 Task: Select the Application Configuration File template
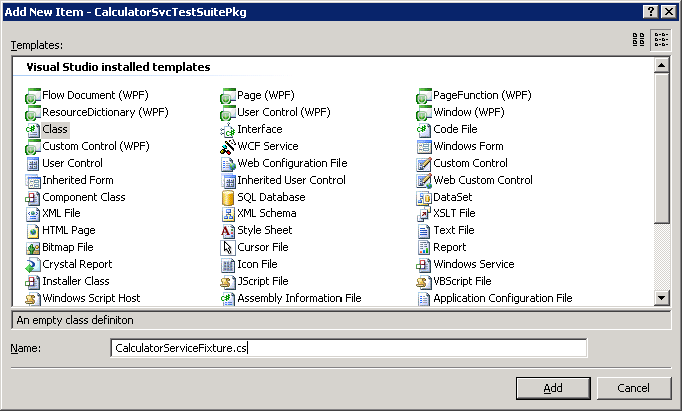(x=495, y=298)
